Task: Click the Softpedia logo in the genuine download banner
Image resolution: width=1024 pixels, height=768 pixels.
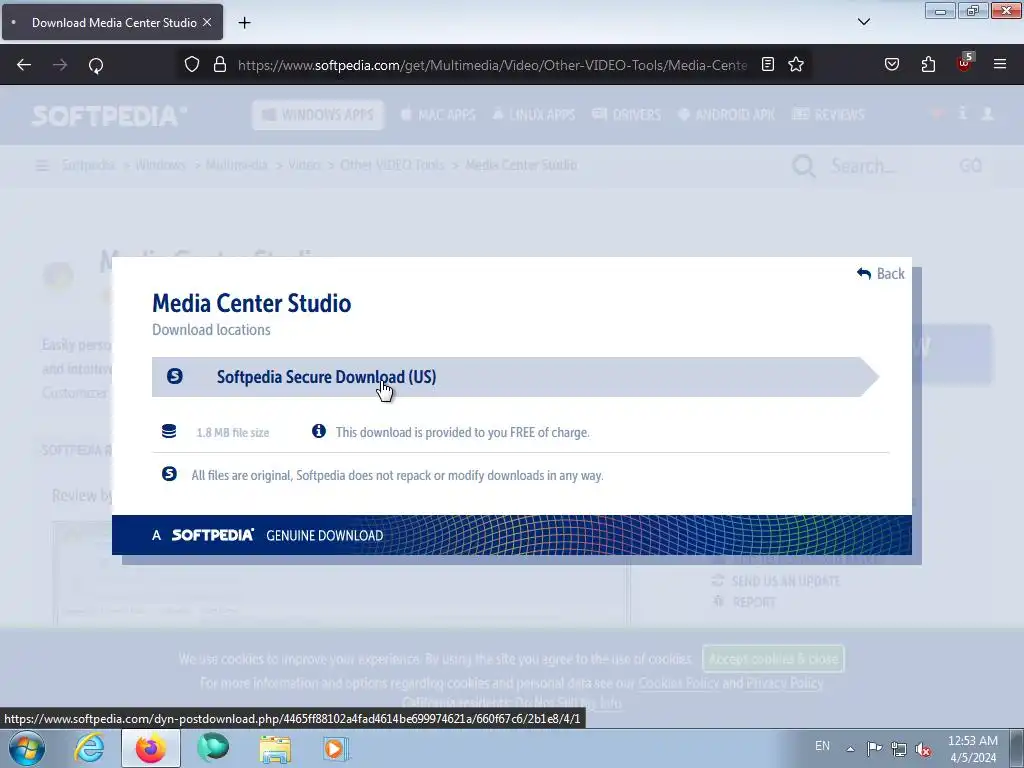Action: pyautogui.click(x=212, y=535)
